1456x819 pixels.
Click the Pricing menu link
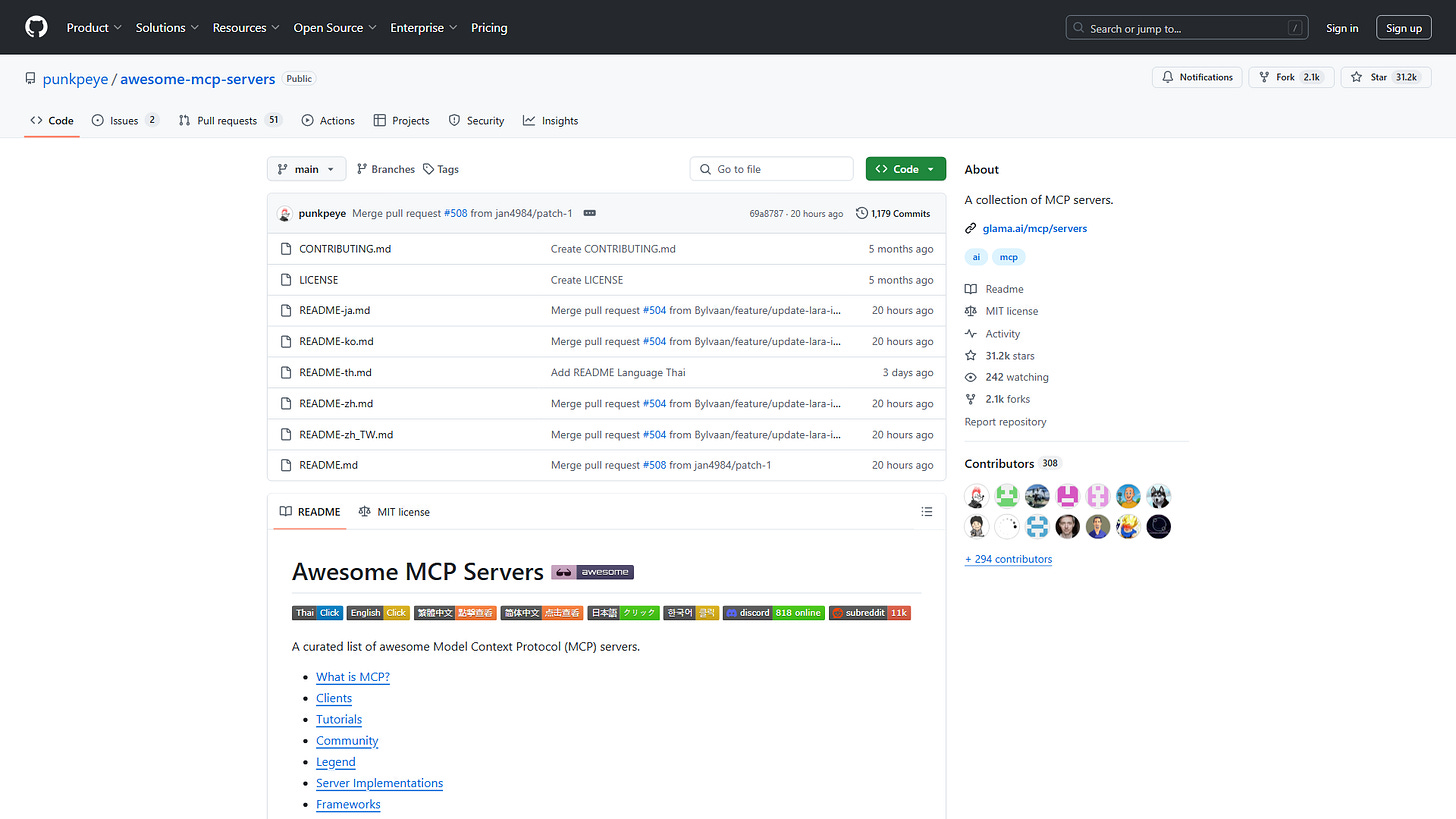coord(489,28)
